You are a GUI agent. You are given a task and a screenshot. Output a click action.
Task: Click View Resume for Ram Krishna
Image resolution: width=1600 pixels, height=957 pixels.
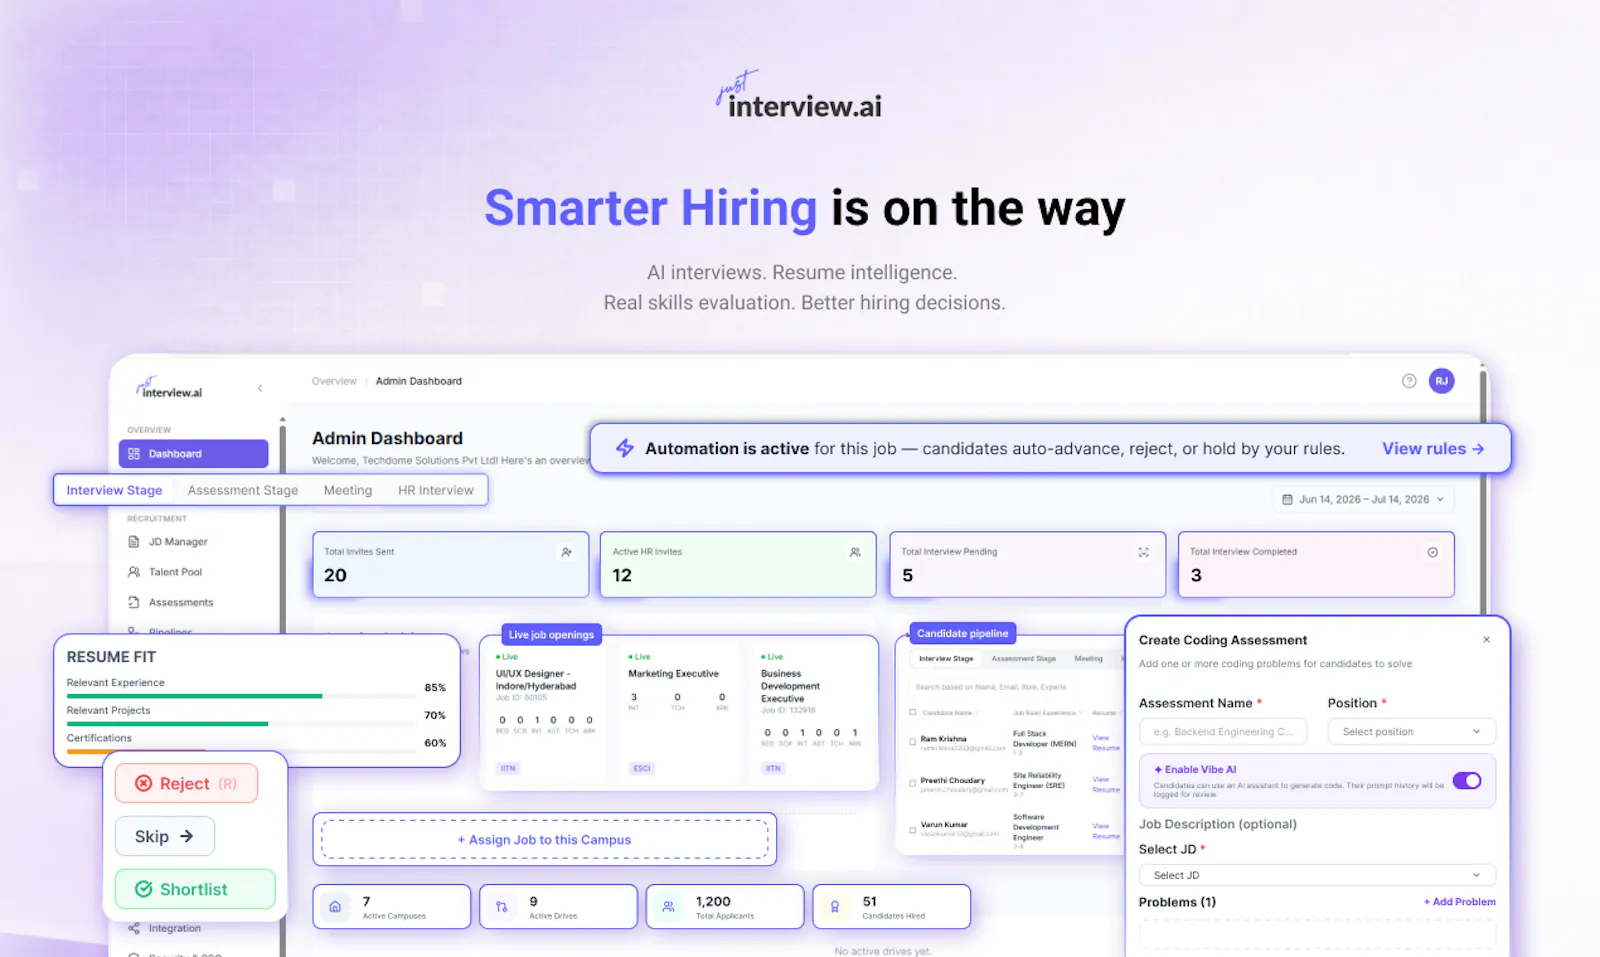[1105, 743]
